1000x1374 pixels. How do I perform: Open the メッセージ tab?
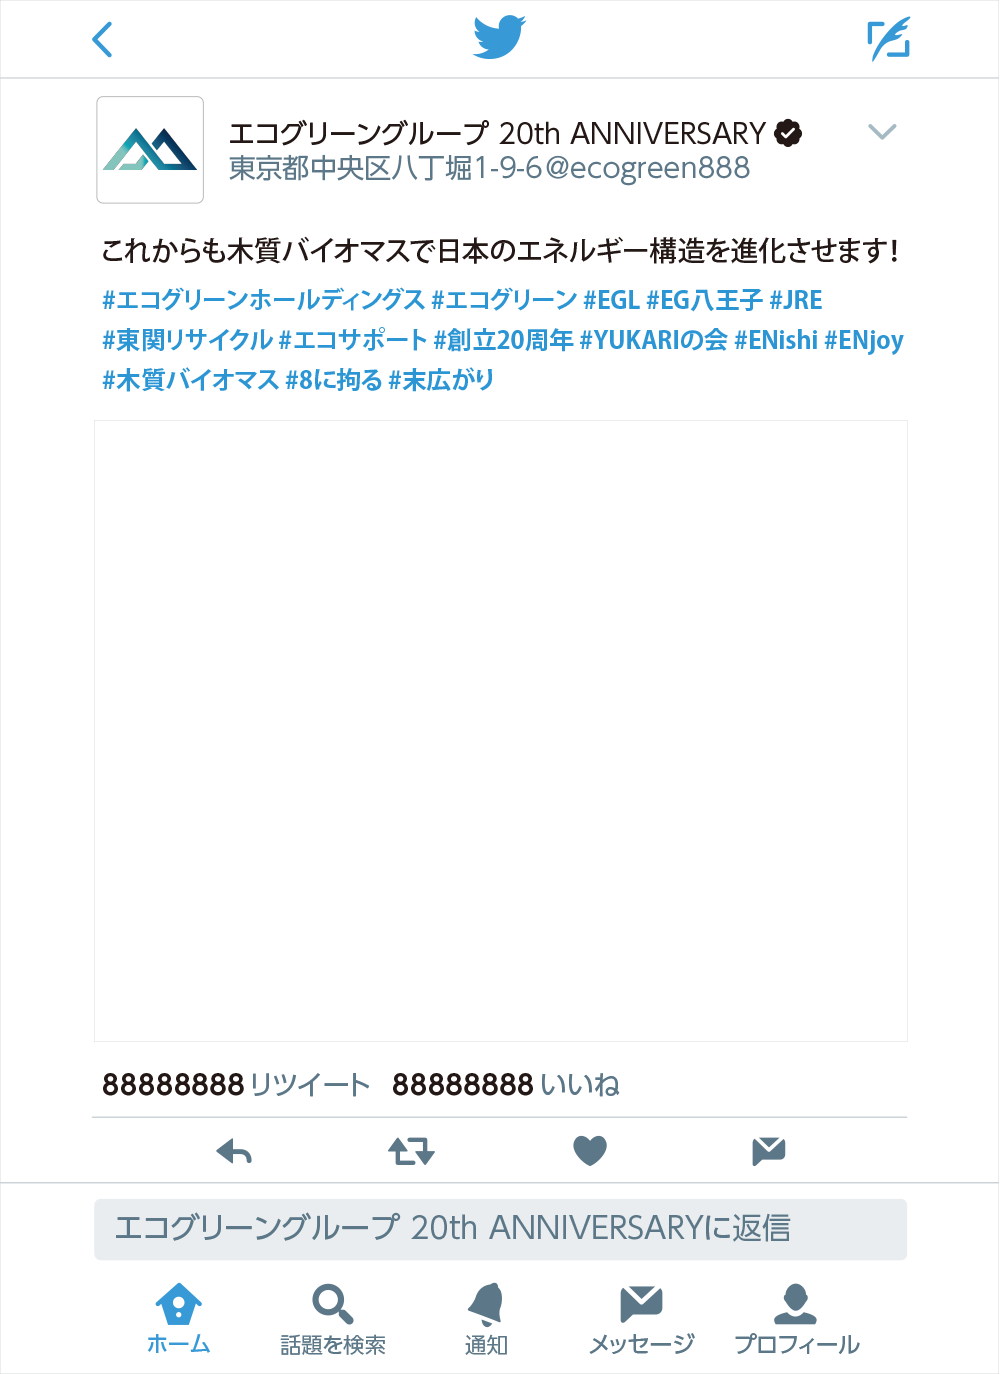[641, 1319]
